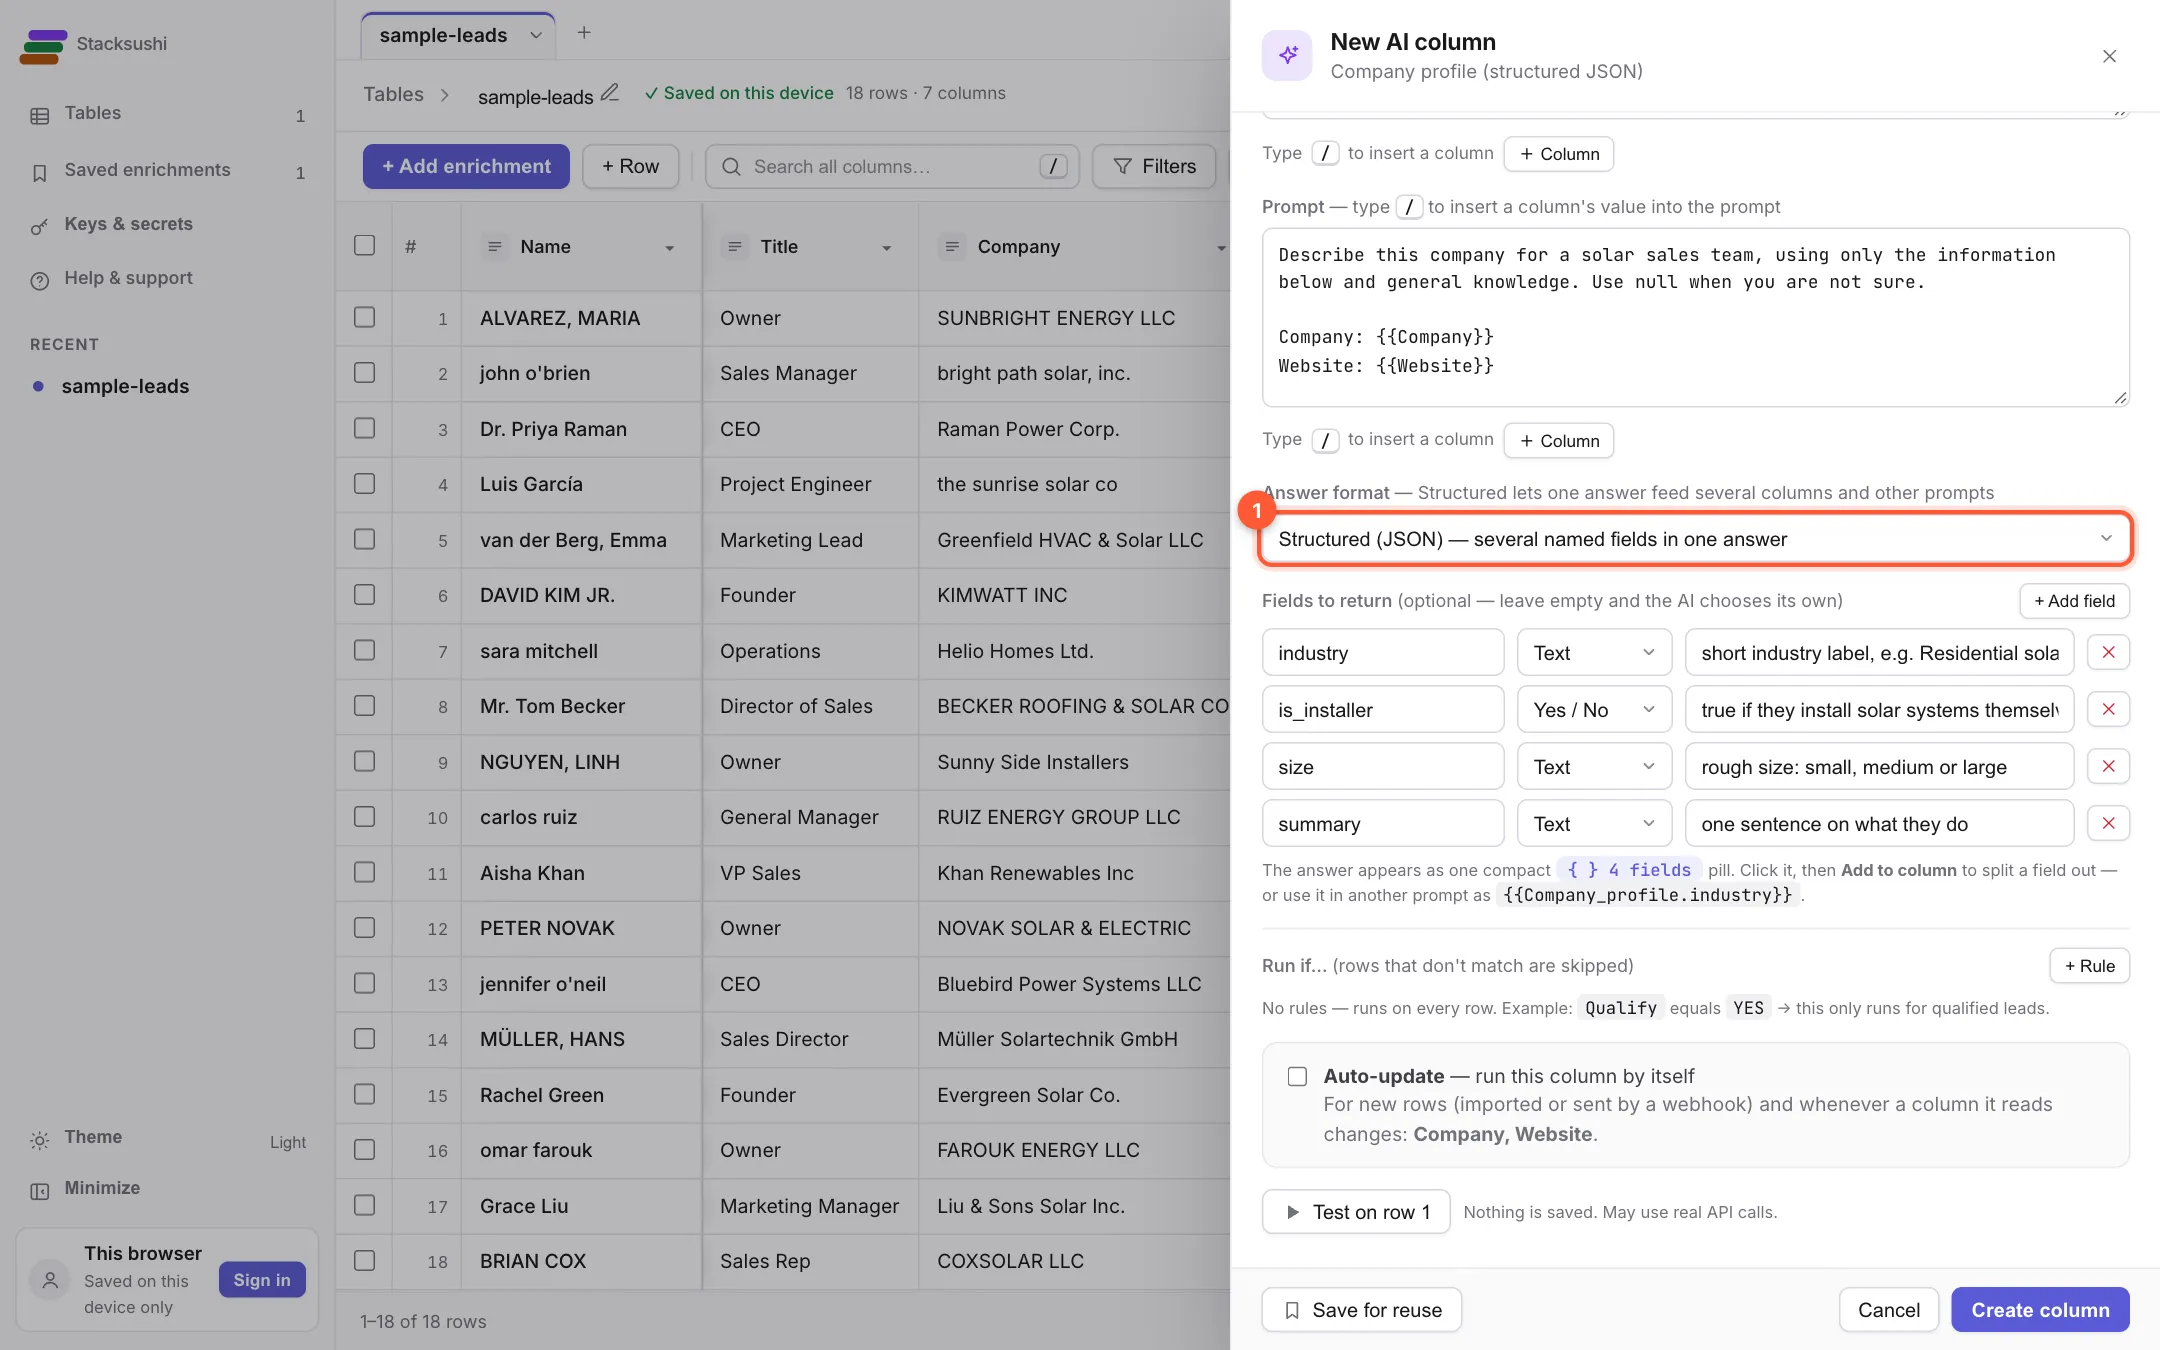Open the Name column header menu arrow

[x=669, y=248]
